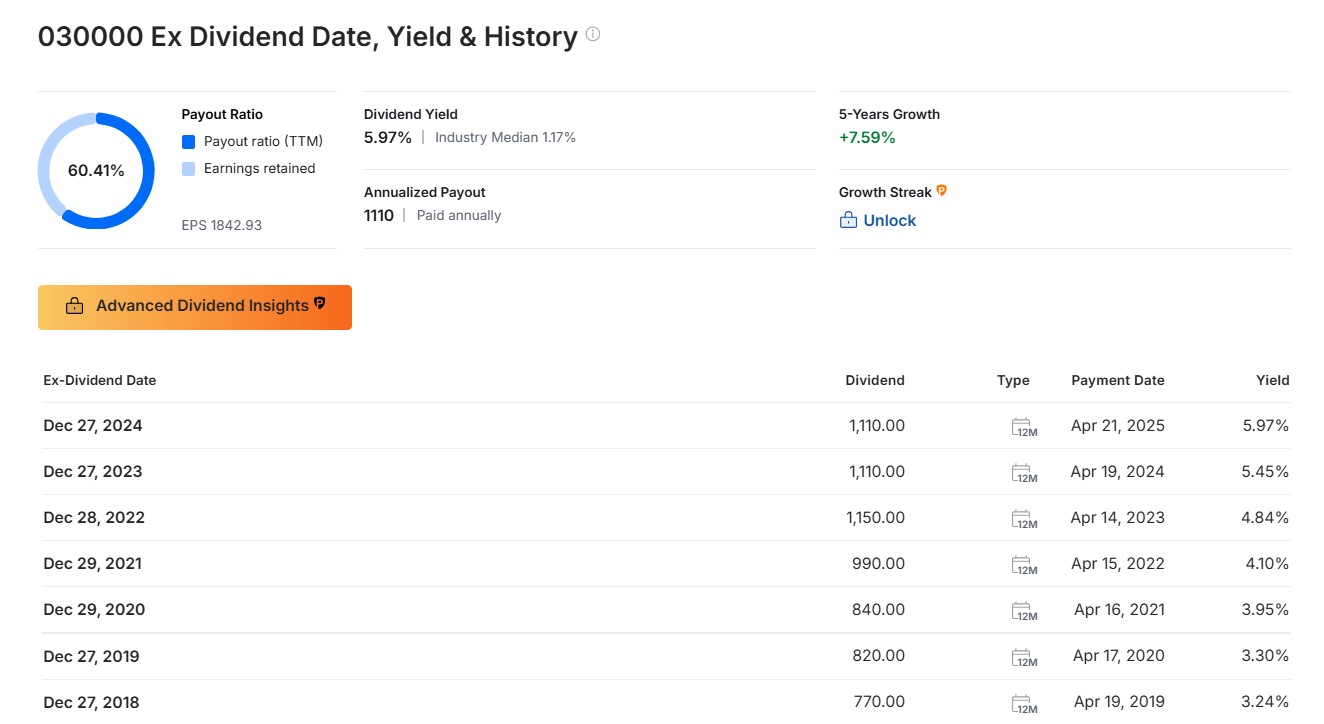Click the payout ratio donut chart showing 60.41%

[x=96, y=171]
